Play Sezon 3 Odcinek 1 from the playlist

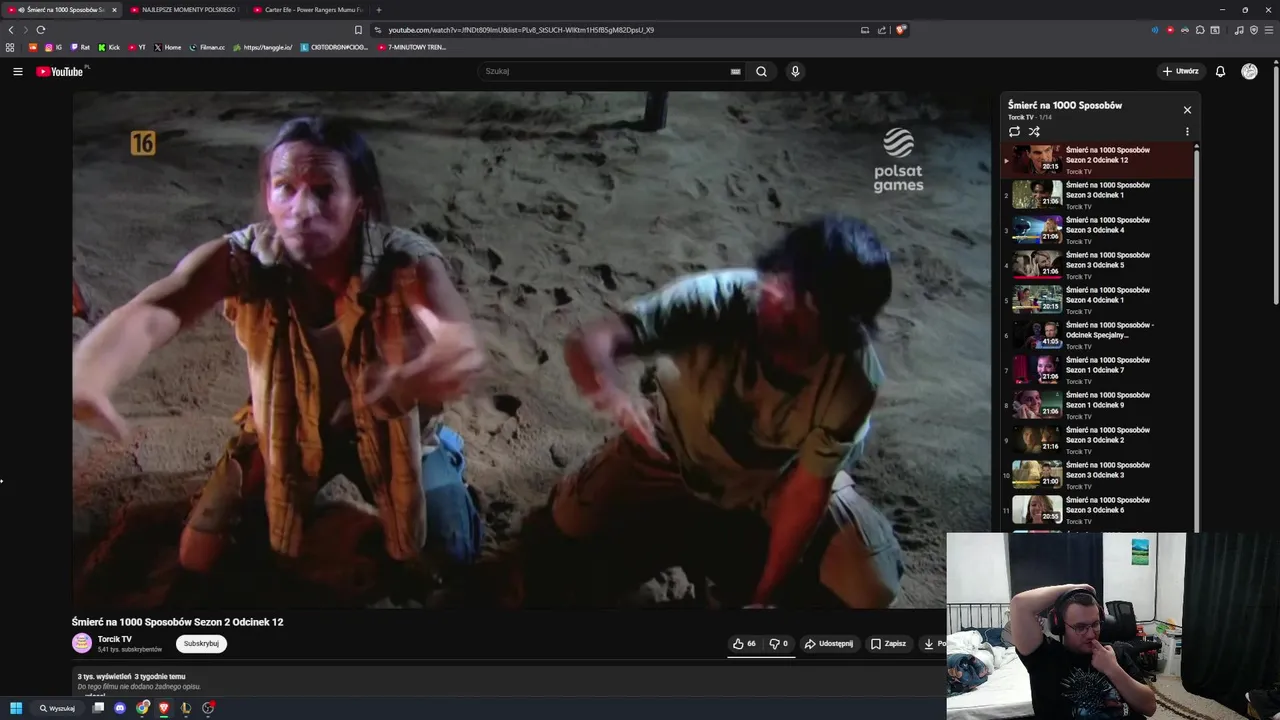point(1098,194)
